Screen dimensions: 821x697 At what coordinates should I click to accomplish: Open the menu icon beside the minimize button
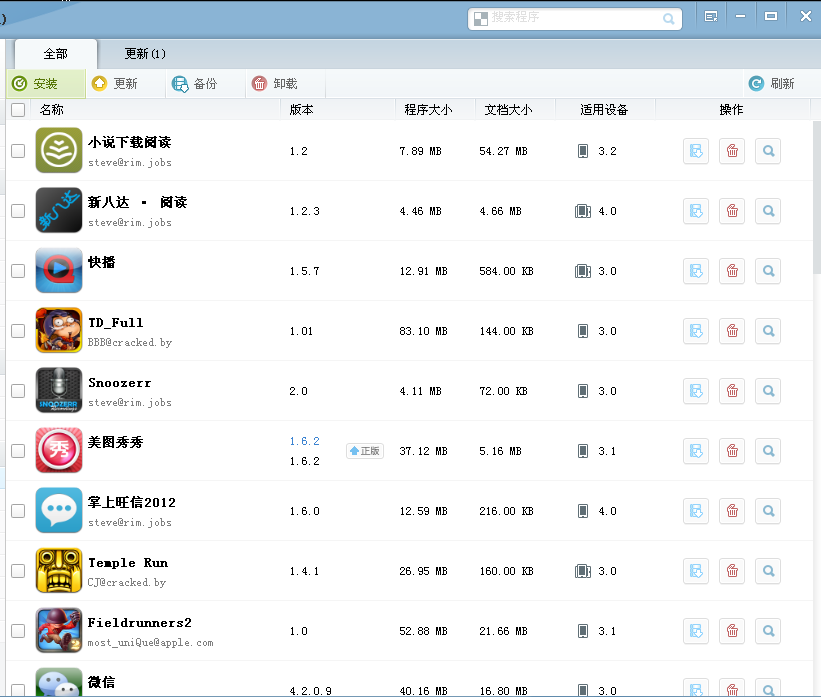click(711, 17)
